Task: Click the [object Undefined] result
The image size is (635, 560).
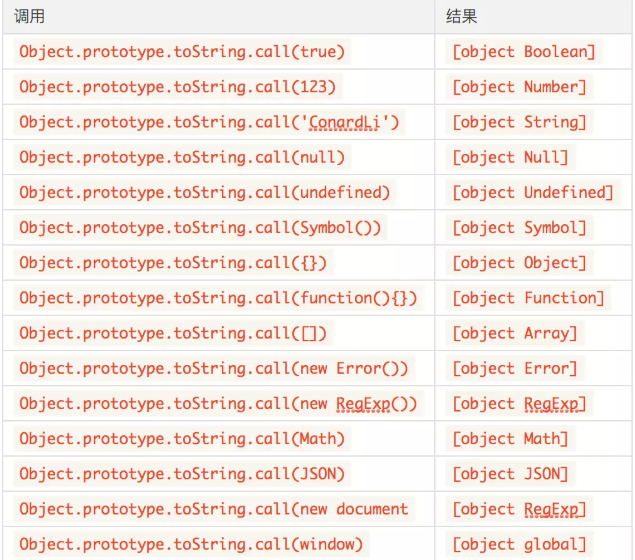Action: pos(533,193)
